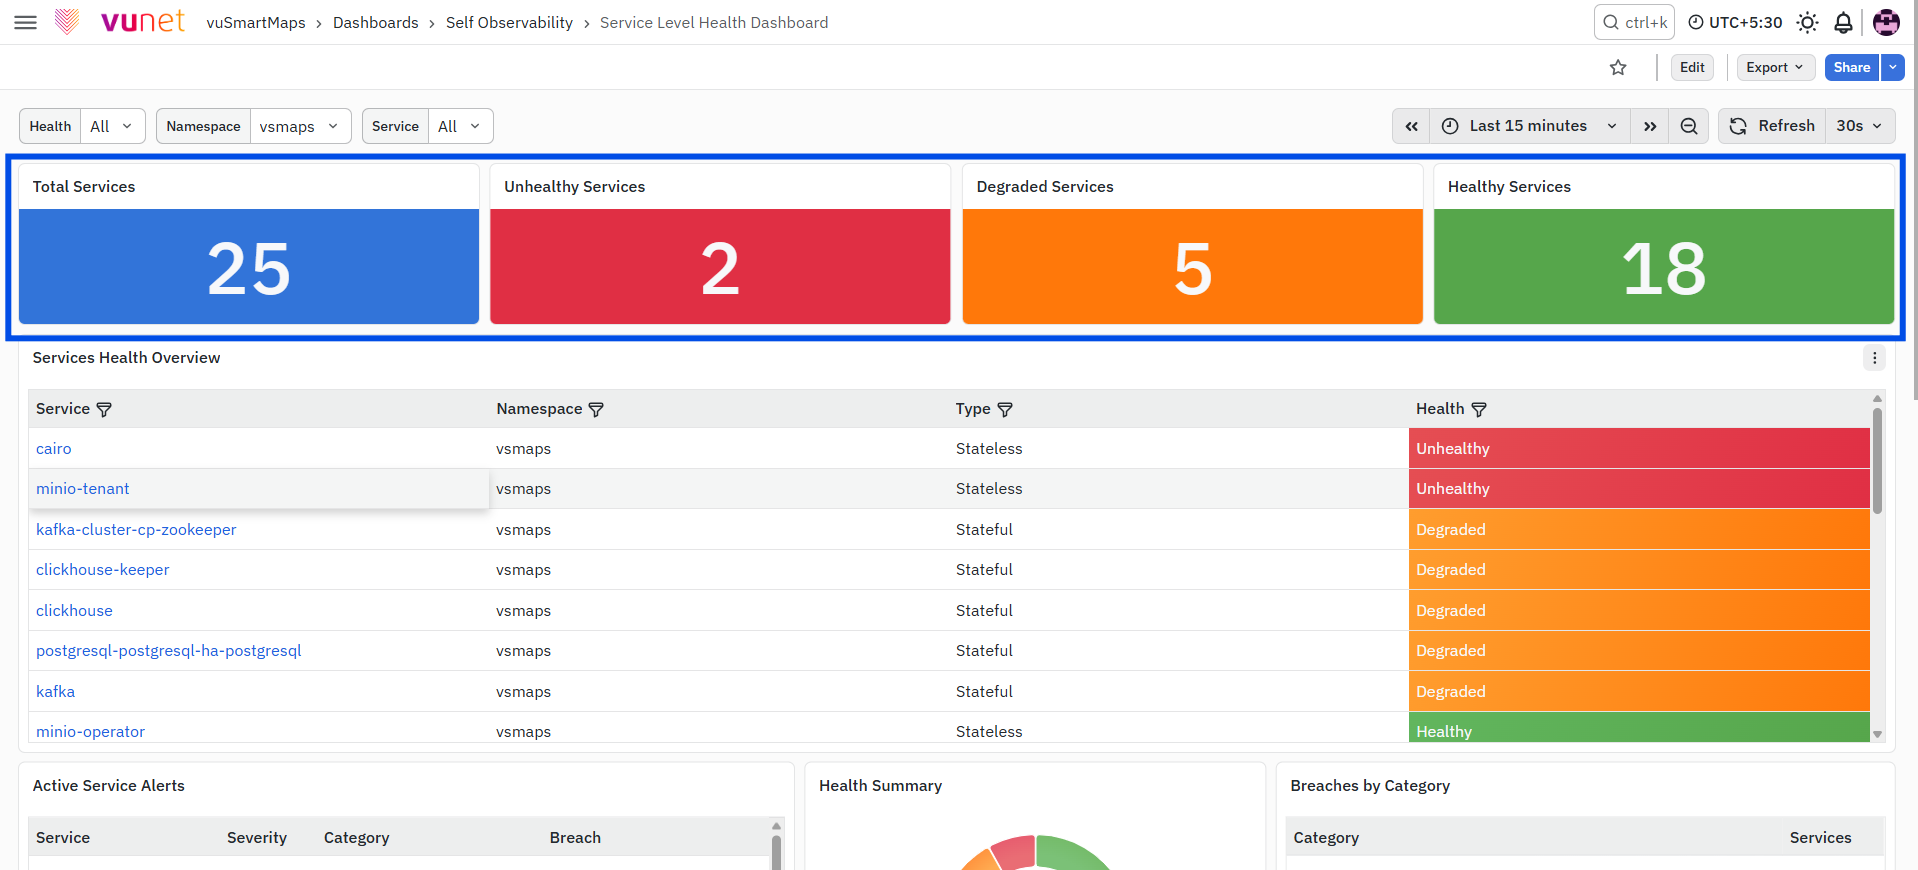Zoom out the time range
The height and width of the screenshot is (870, 1918).
[x=1689, y=126]
